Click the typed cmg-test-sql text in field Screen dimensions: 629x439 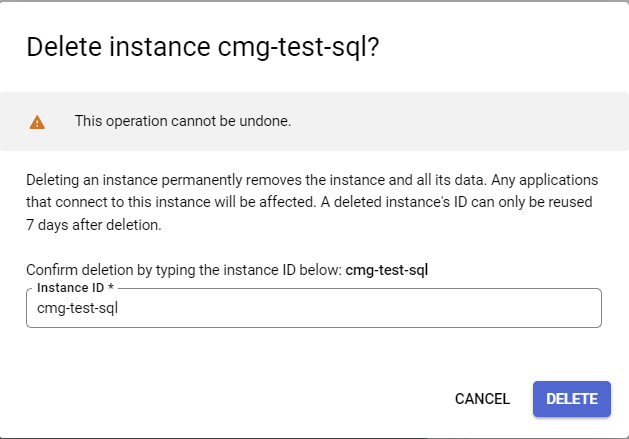coord(78,309)
